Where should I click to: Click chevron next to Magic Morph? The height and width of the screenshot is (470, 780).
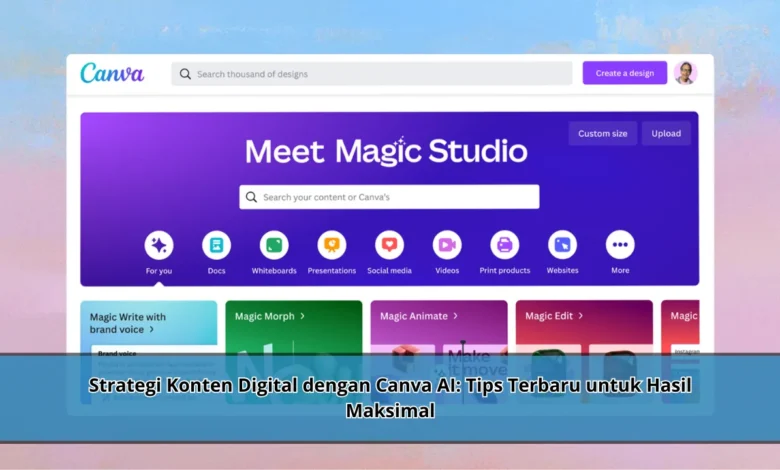pos(302,316)
